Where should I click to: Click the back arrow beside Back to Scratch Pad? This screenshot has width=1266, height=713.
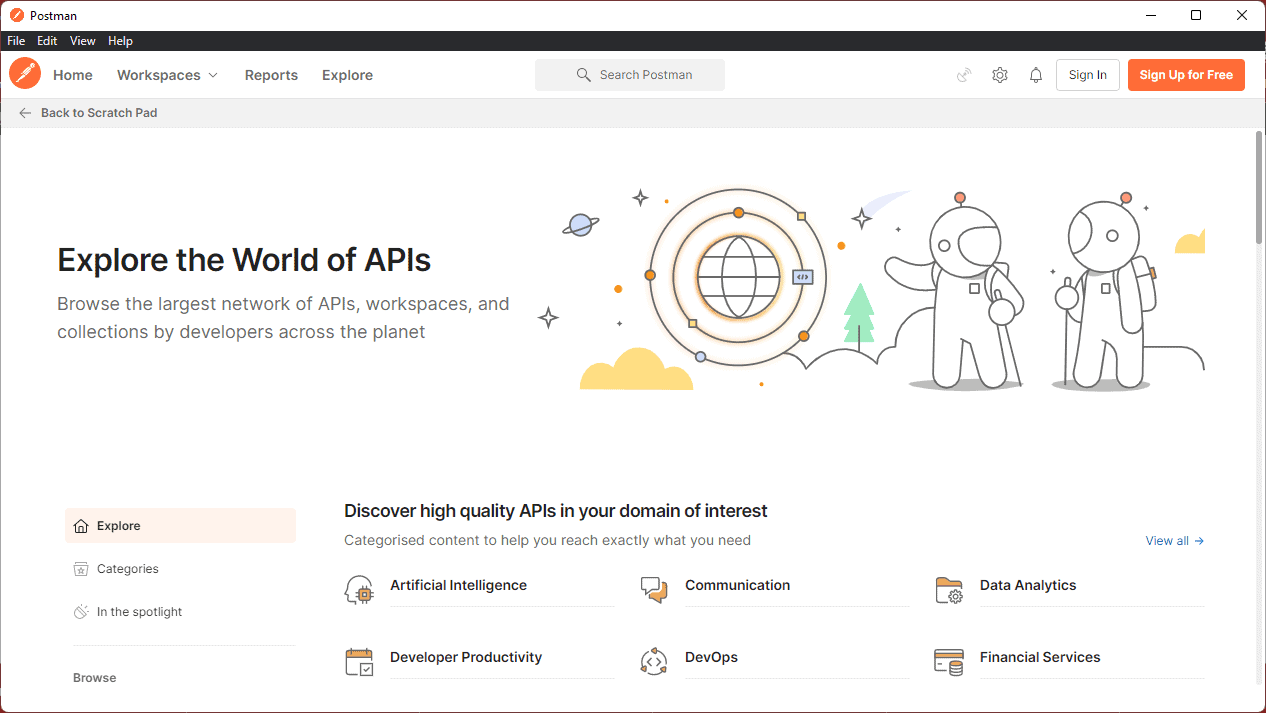pos(25,113)
